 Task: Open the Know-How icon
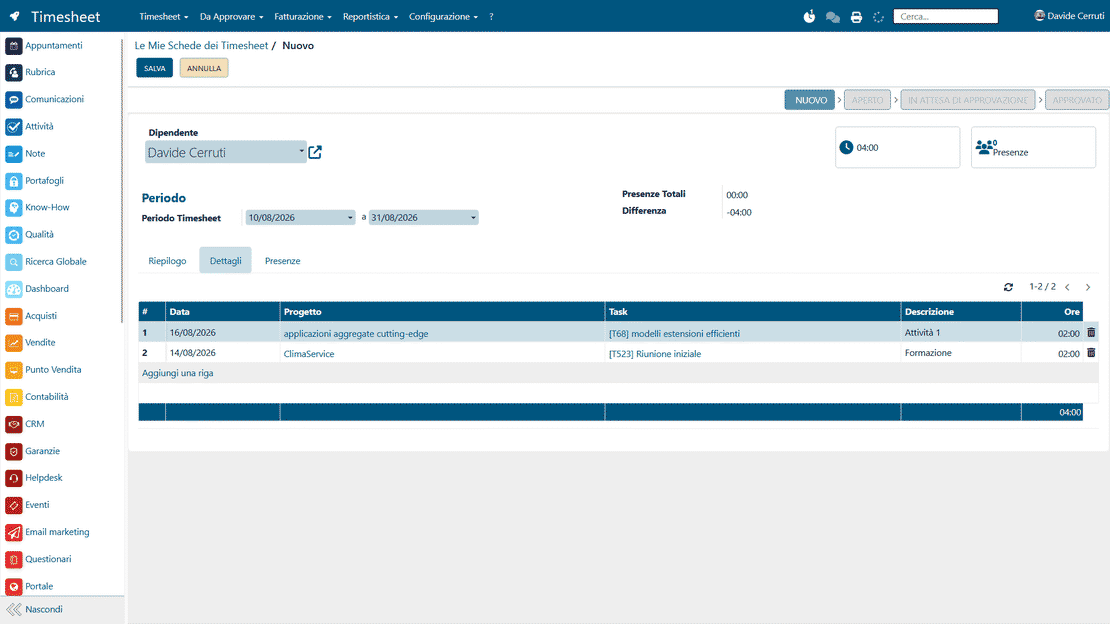(x=13, y=208)
